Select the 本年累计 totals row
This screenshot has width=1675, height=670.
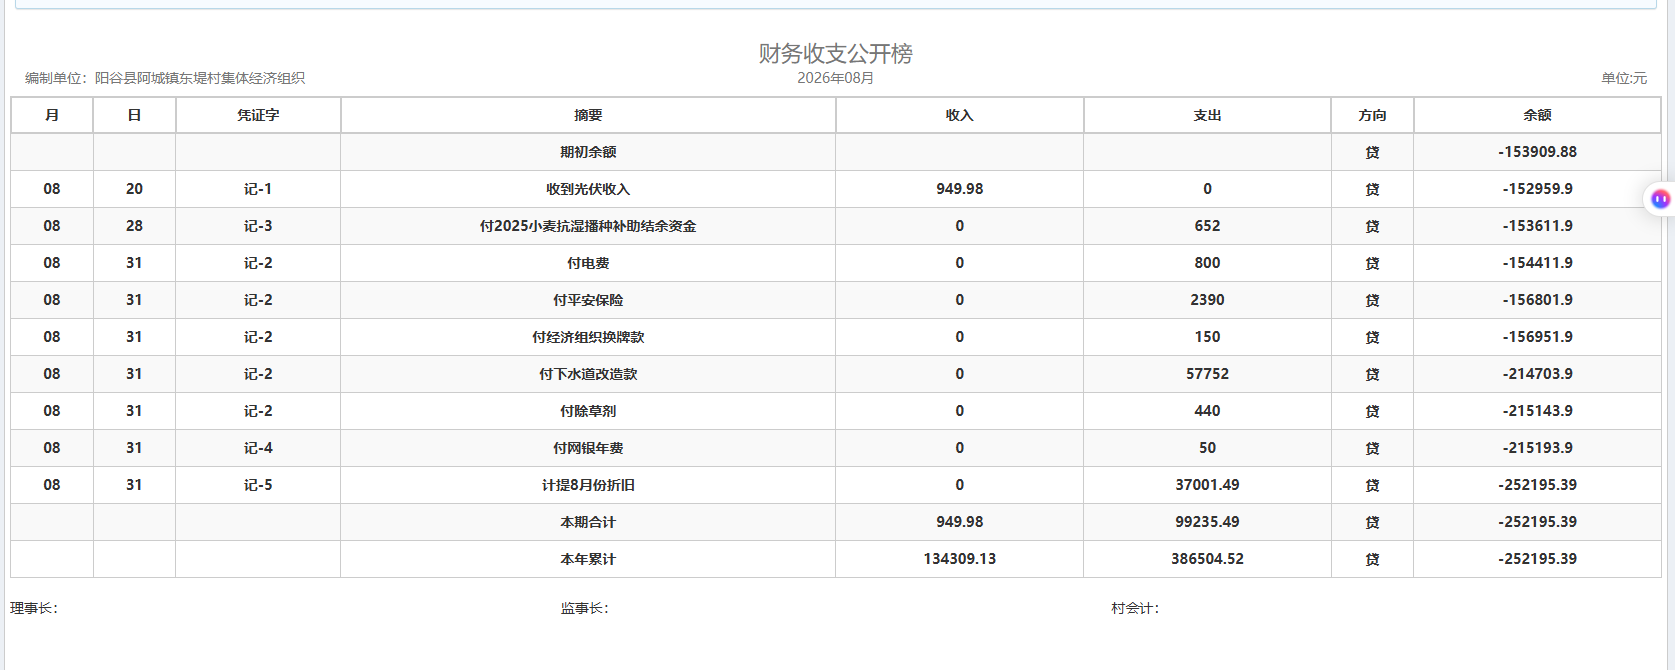836,559
